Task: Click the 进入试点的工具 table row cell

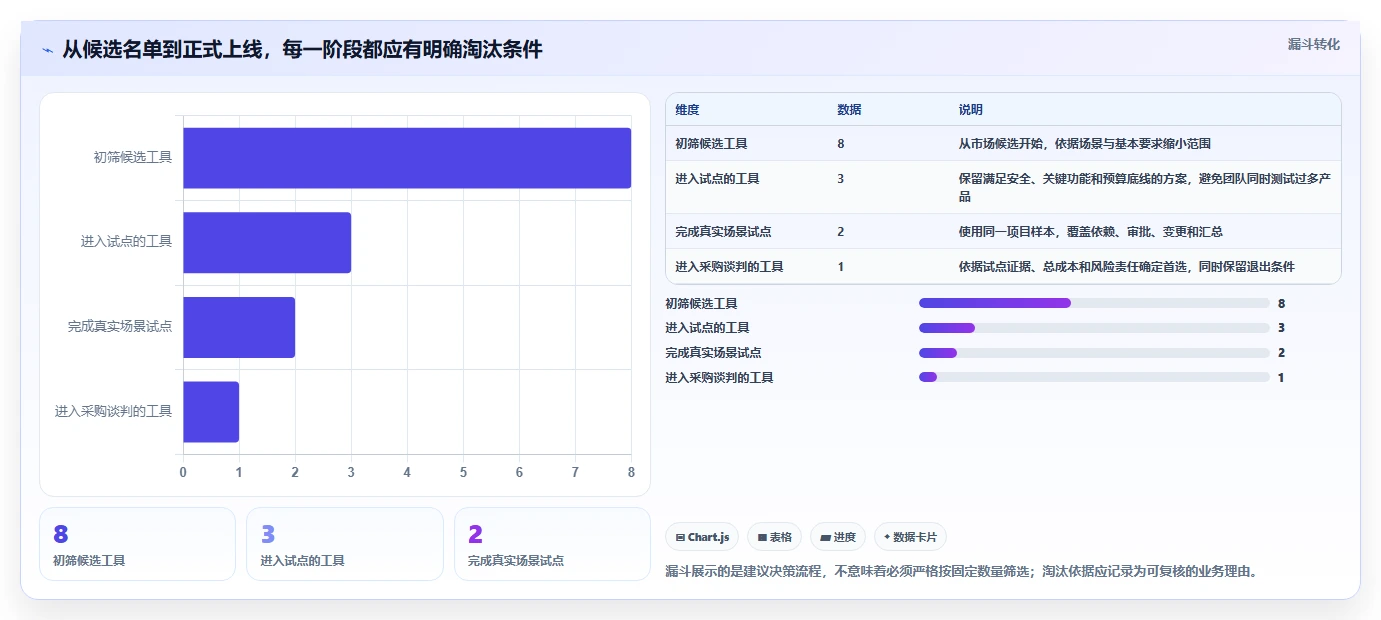Action: (717, 179)
